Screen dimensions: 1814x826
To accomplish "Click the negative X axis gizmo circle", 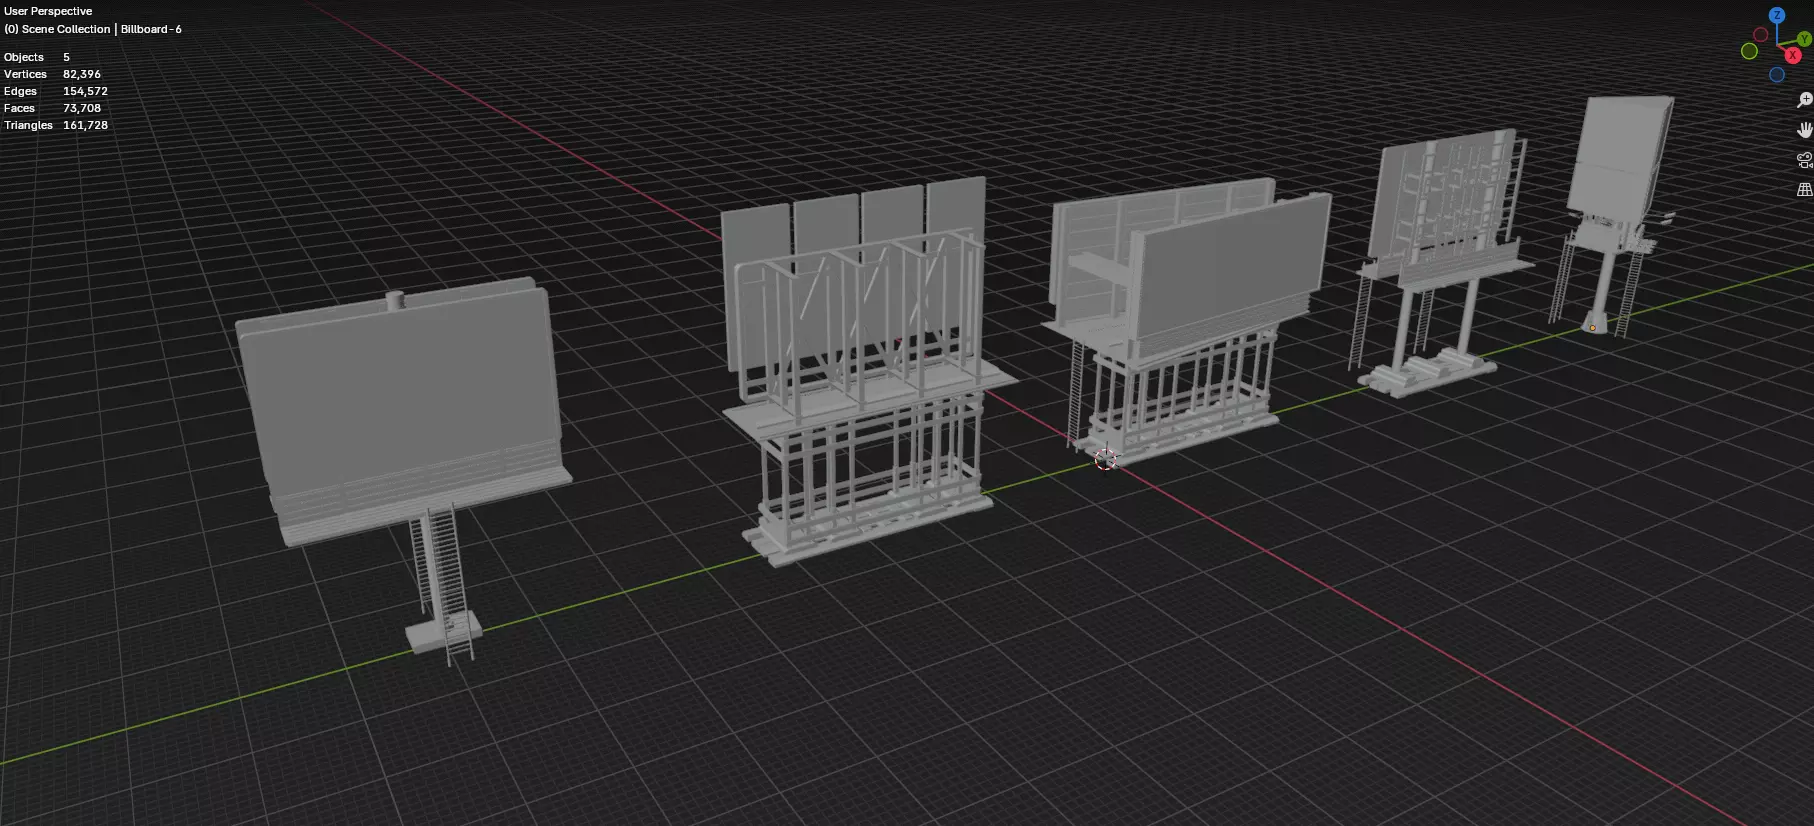I will (1760, 35).
